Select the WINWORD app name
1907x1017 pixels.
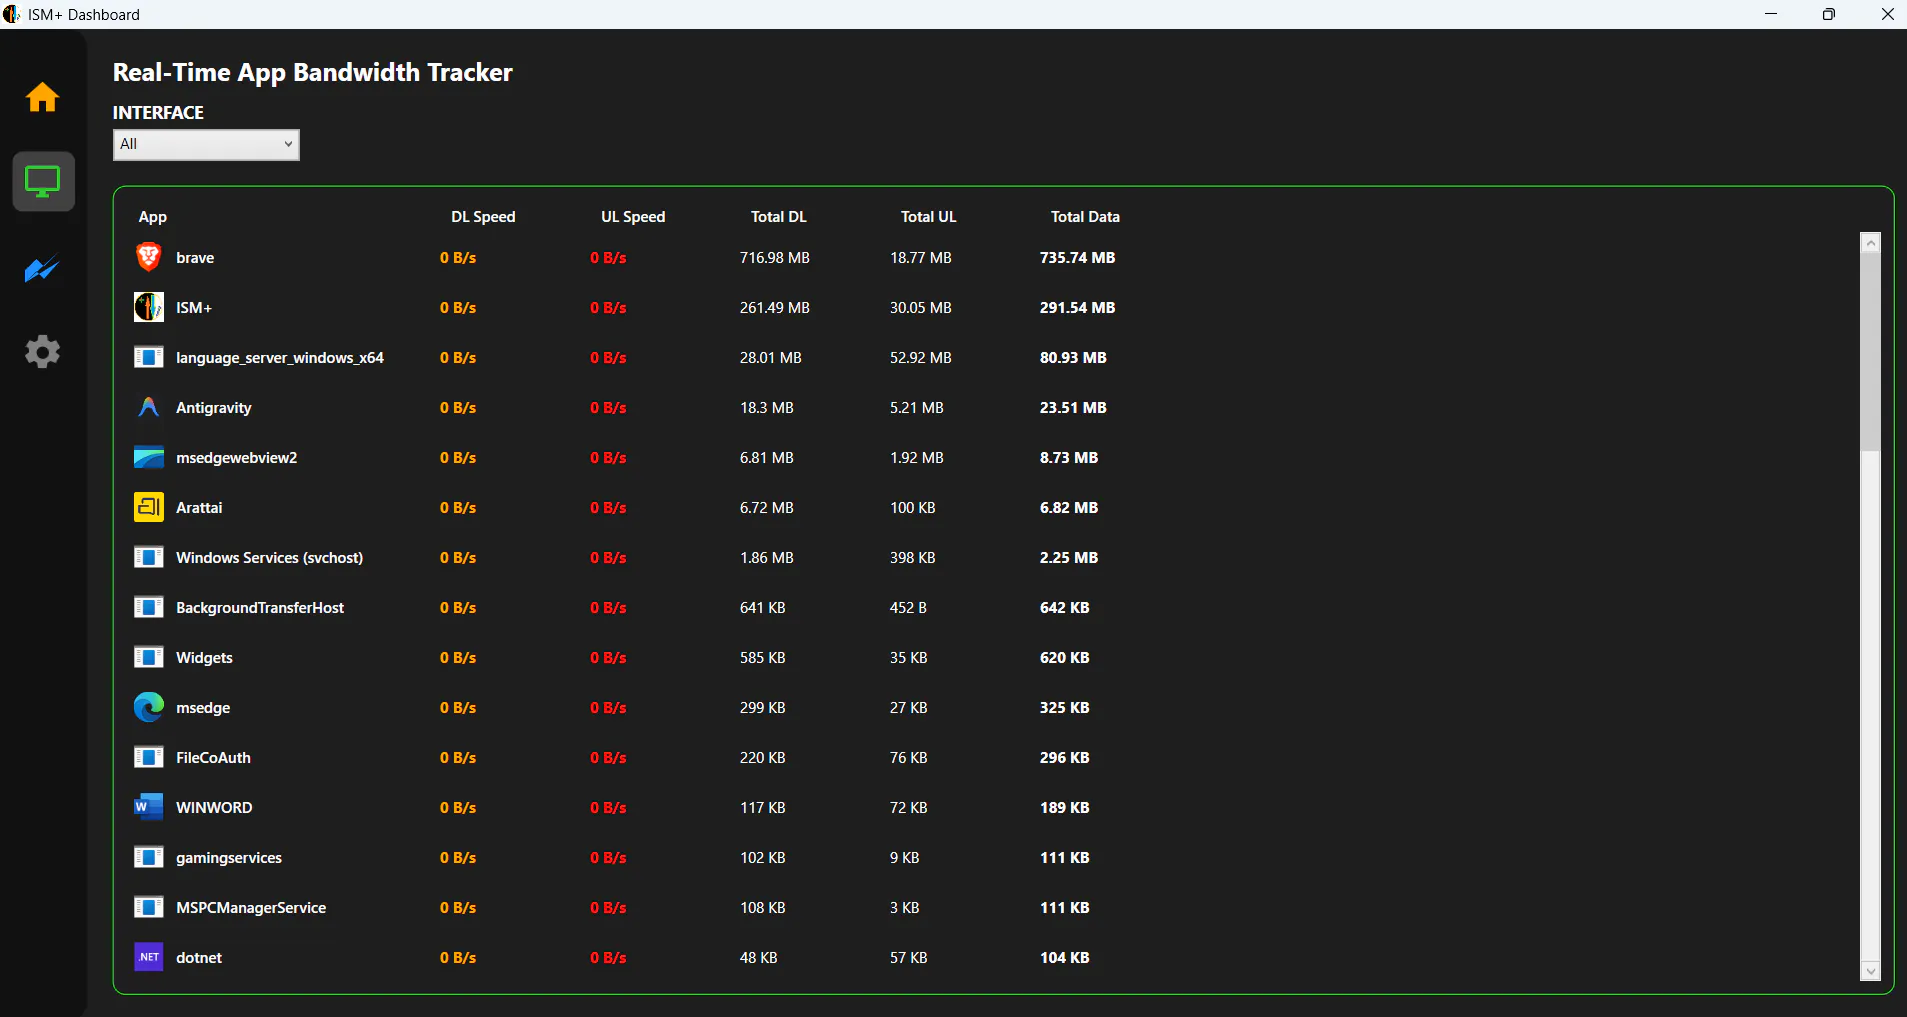(x=214, y=808)
